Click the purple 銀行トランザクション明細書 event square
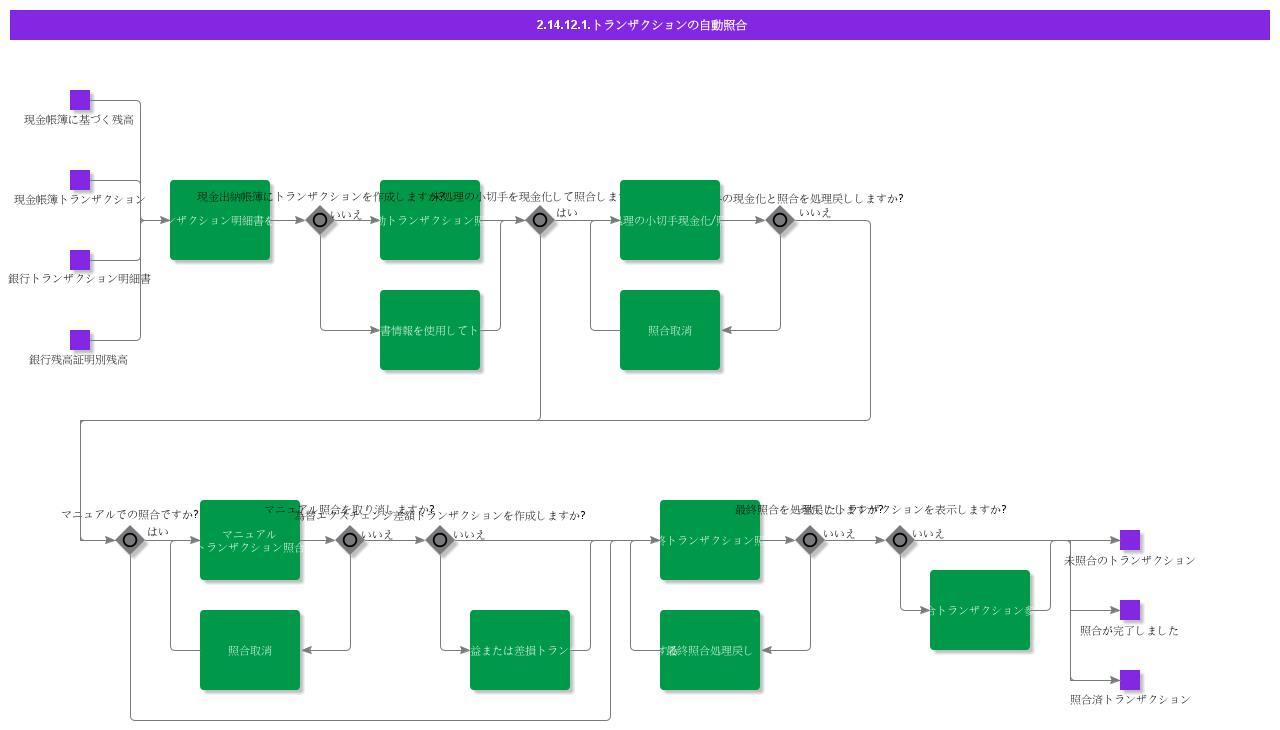 [80, 260]
